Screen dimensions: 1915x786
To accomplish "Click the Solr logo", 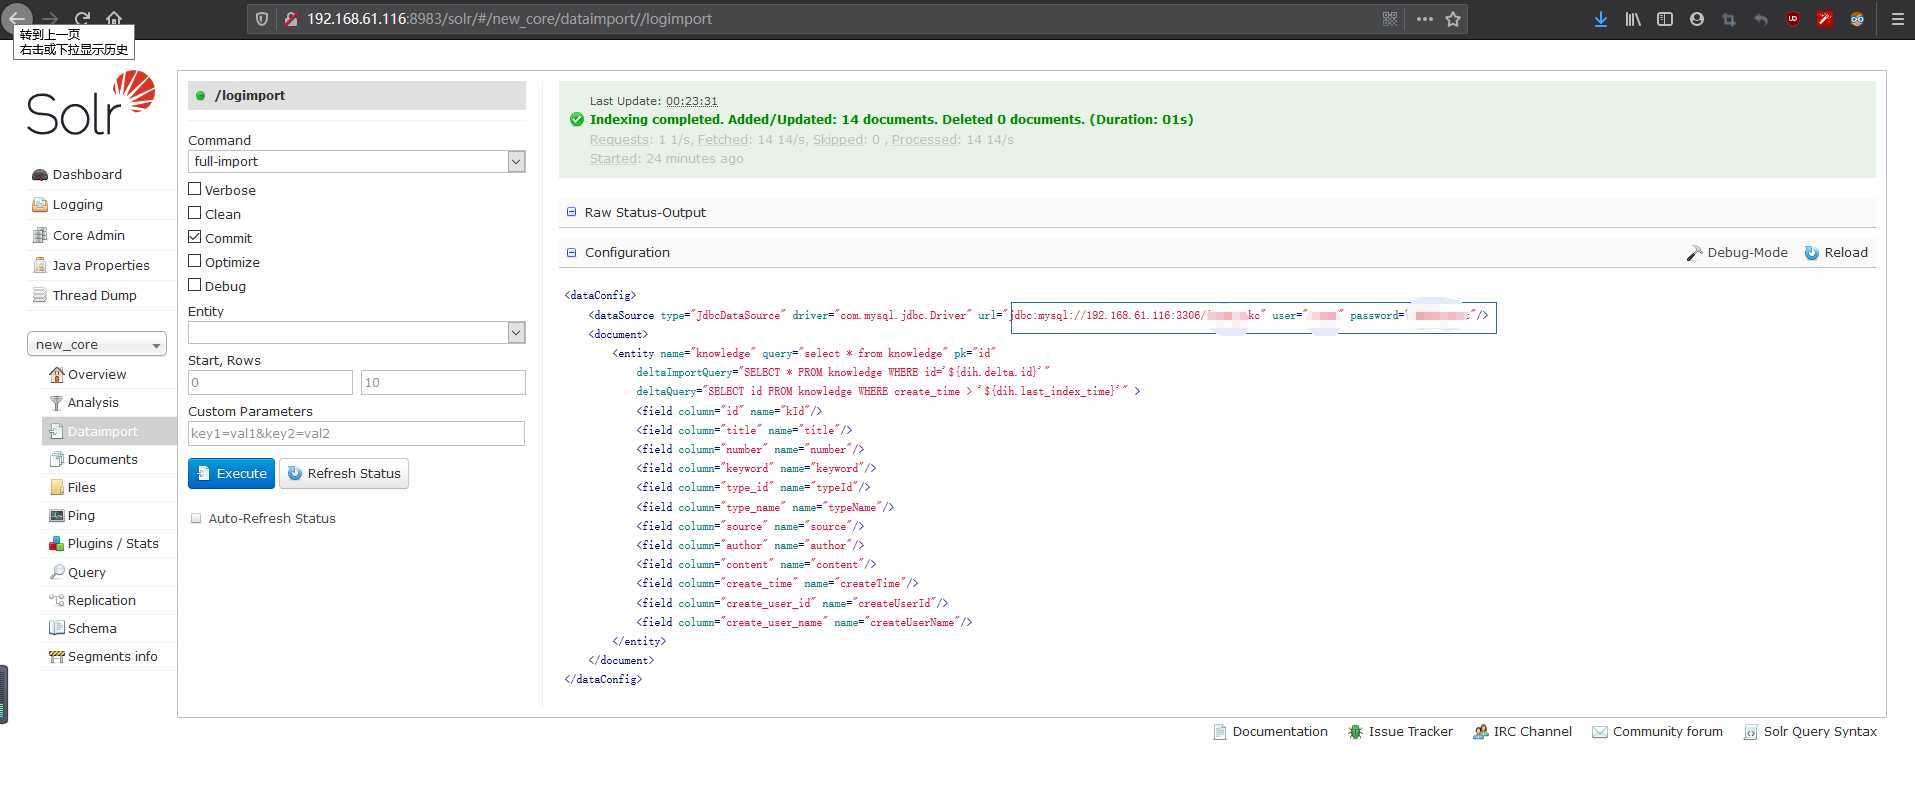I will coord(91,103).
